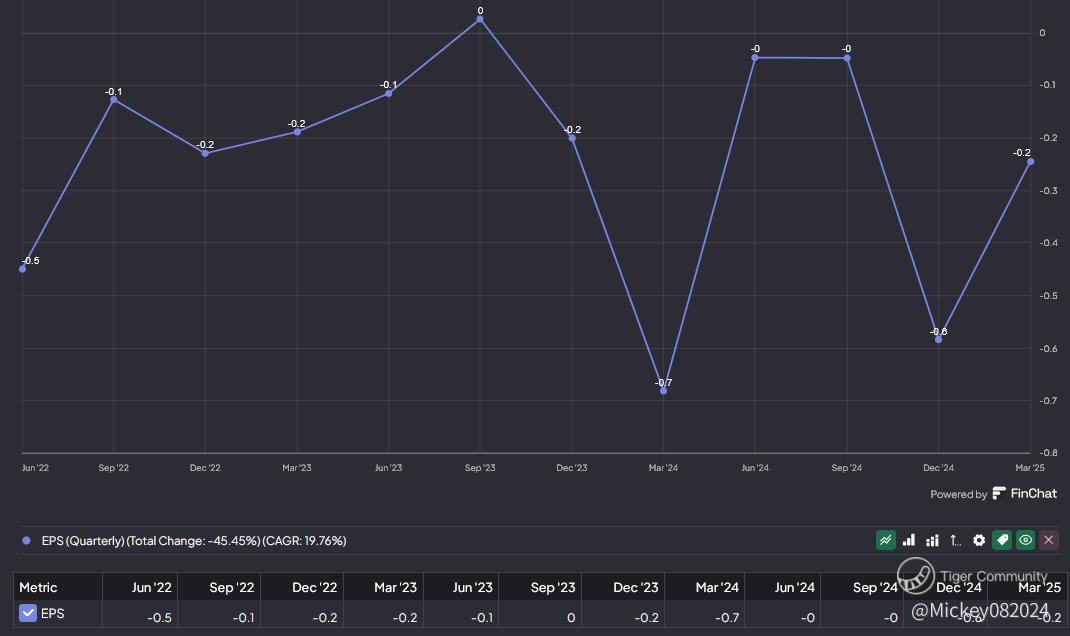Click the Sep '24 data point on chart
This screenshot has height=636, width=1070.
pos(847,59)
